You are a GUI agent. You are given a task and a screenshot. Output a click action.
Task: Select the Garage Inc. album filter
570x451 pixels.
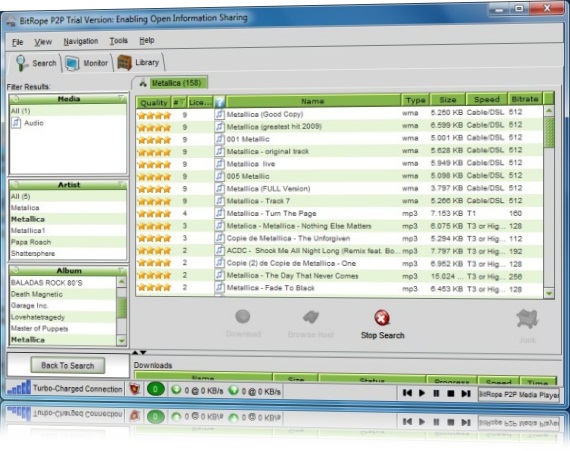tap(63, 305)
